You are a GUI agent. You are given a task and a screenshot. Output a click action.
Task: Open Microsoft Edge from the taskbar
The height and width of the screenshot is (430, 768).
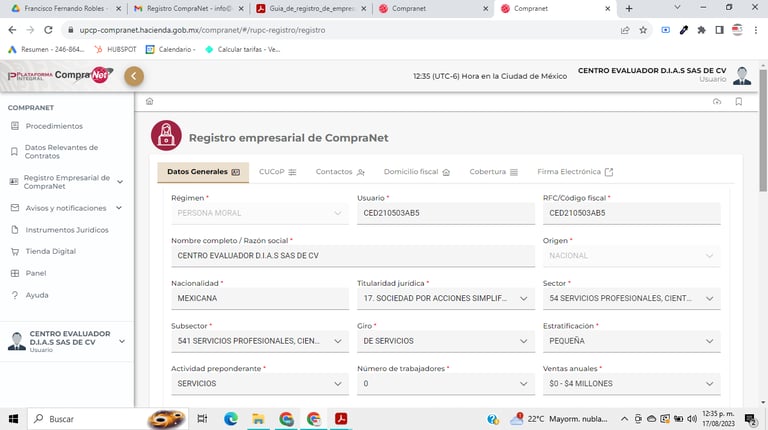[230, 419]
